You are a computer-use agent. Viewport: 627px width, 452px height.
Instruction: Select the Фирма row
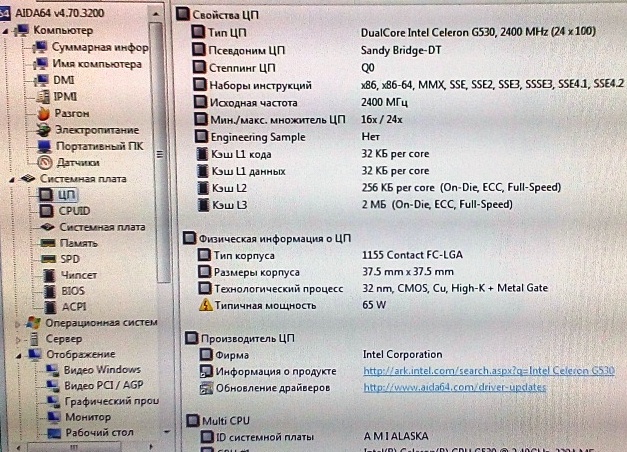tap(321, 355)
